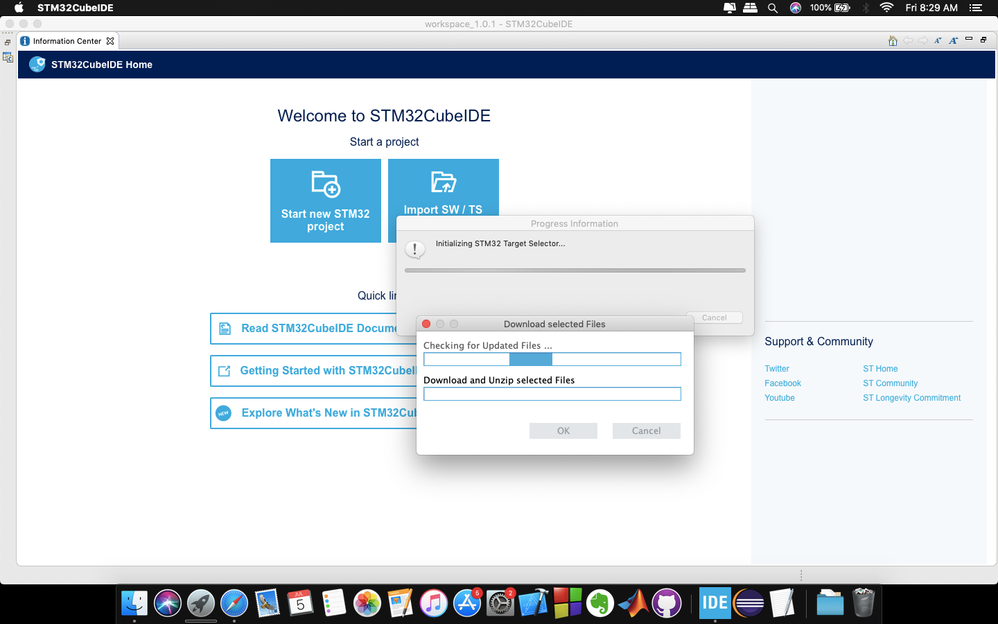Screen dimensions: 998x624
Task: Open Explore What's New in STM32CubeIDE link
Action: pyautogui.click(x=313, y=413)
